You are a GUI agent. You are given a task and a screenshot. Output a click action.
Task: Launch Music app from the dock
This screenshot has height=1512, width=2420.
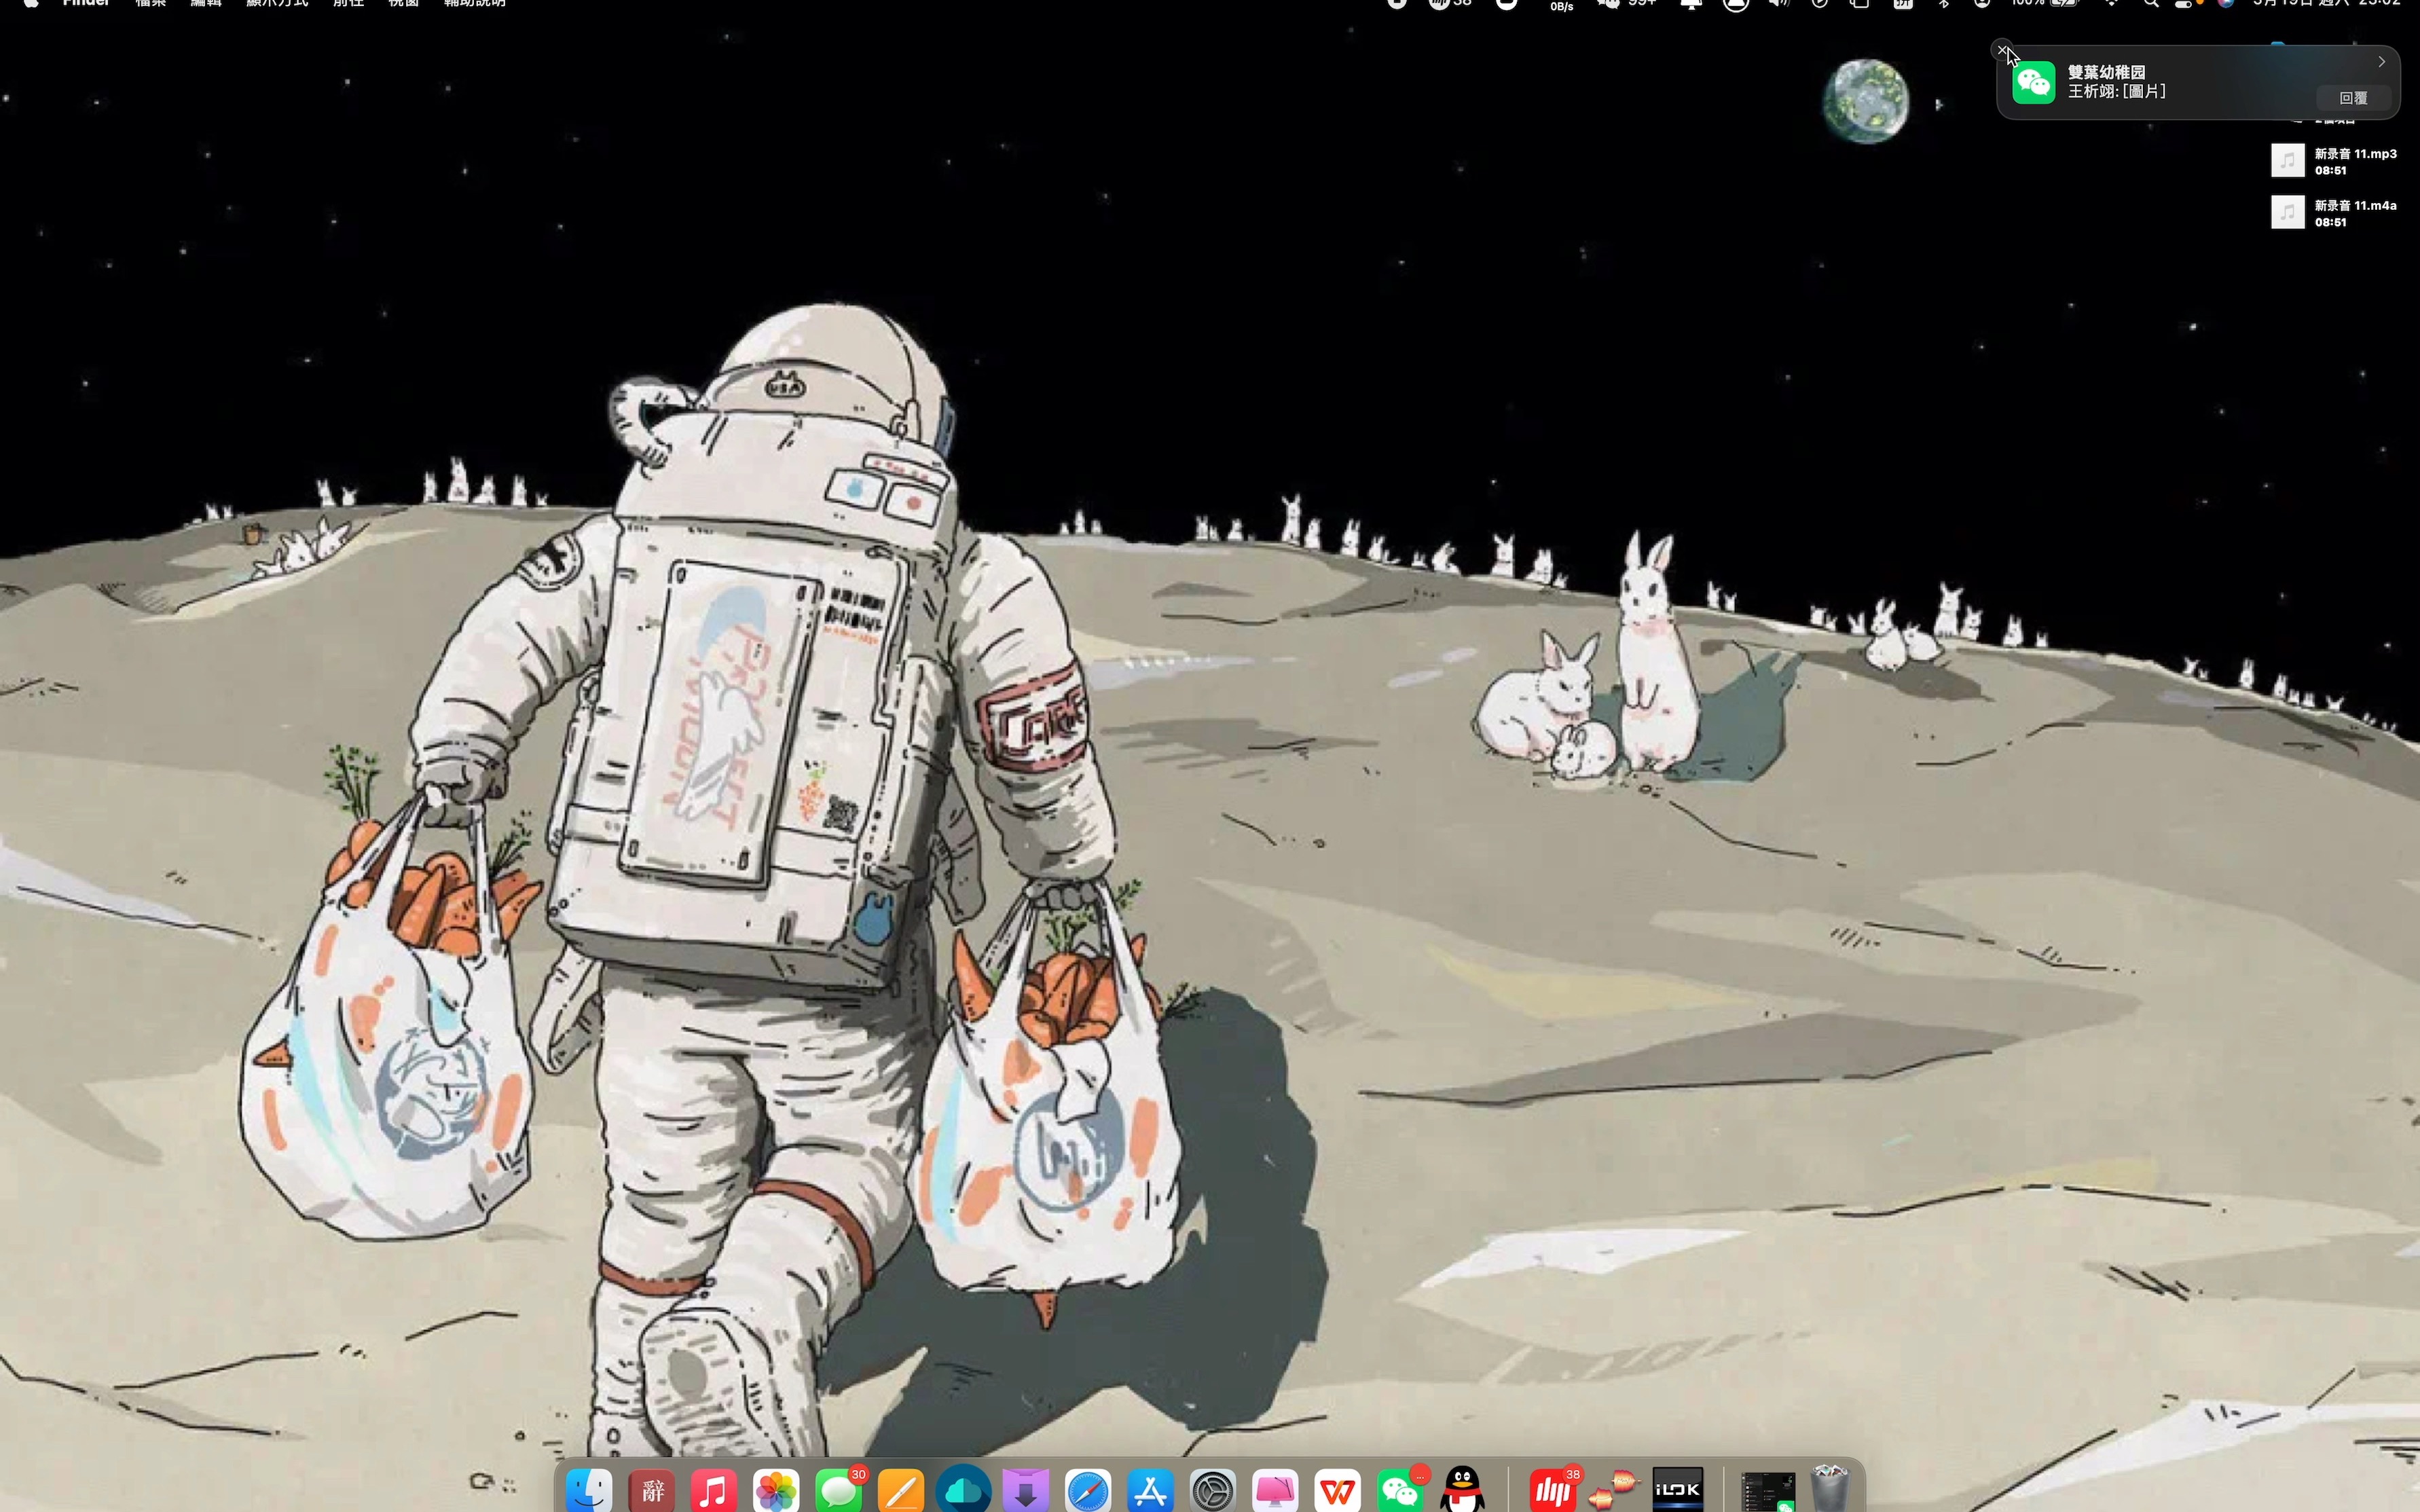(714, 1491)
